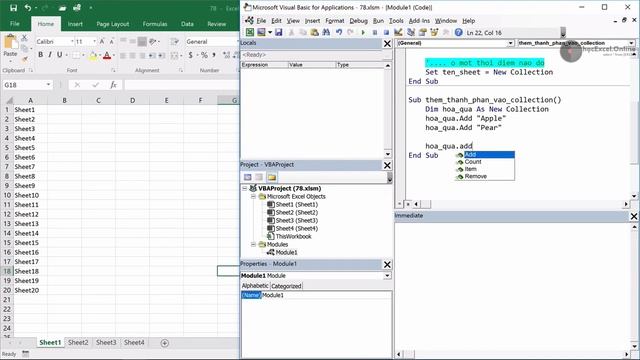Click Cut scissors icon in Excel ribbon
Image resolution: width=640 pixels, height=360 pixels.
point(24,38)
